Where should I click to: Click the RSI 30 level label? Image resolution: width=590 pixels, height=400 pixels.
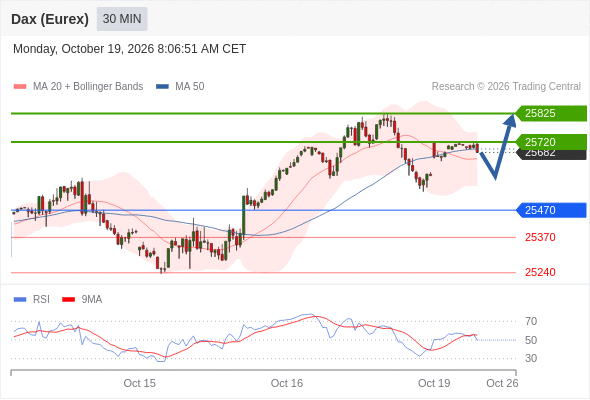coord(531,358)
